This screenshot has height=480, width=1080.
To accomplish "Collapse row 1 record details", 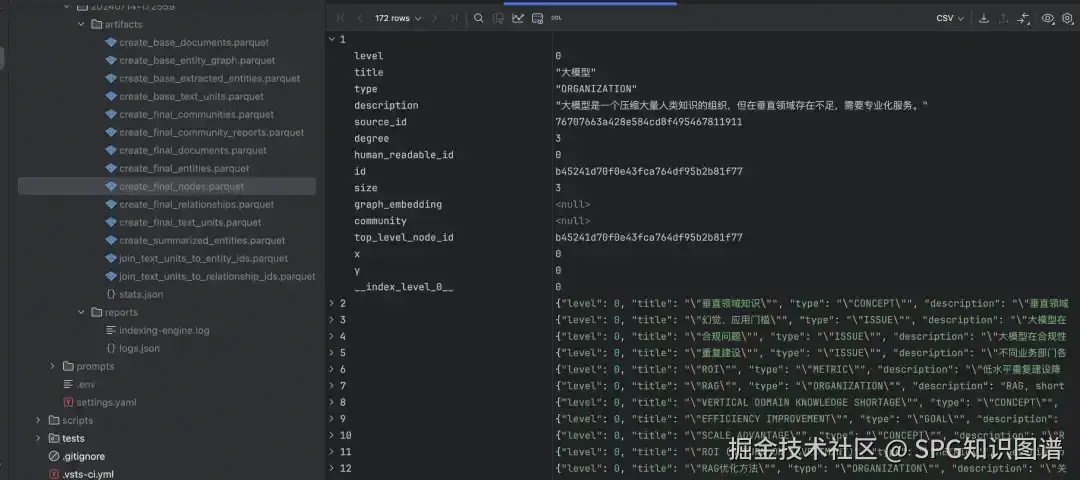I will coord(332,39).
